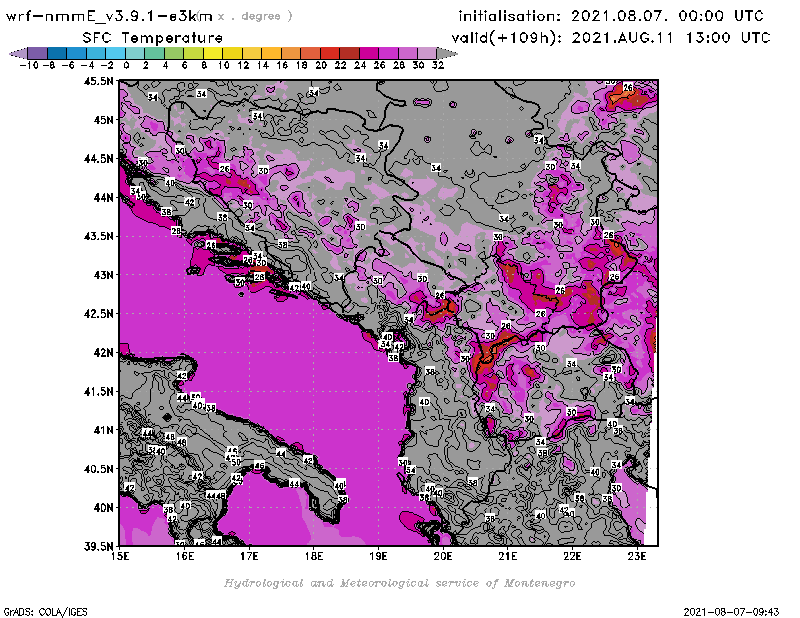800x618 pixels.
Task: Pick the yellow swatch between 8 and 10
Action: click(213, 53)
